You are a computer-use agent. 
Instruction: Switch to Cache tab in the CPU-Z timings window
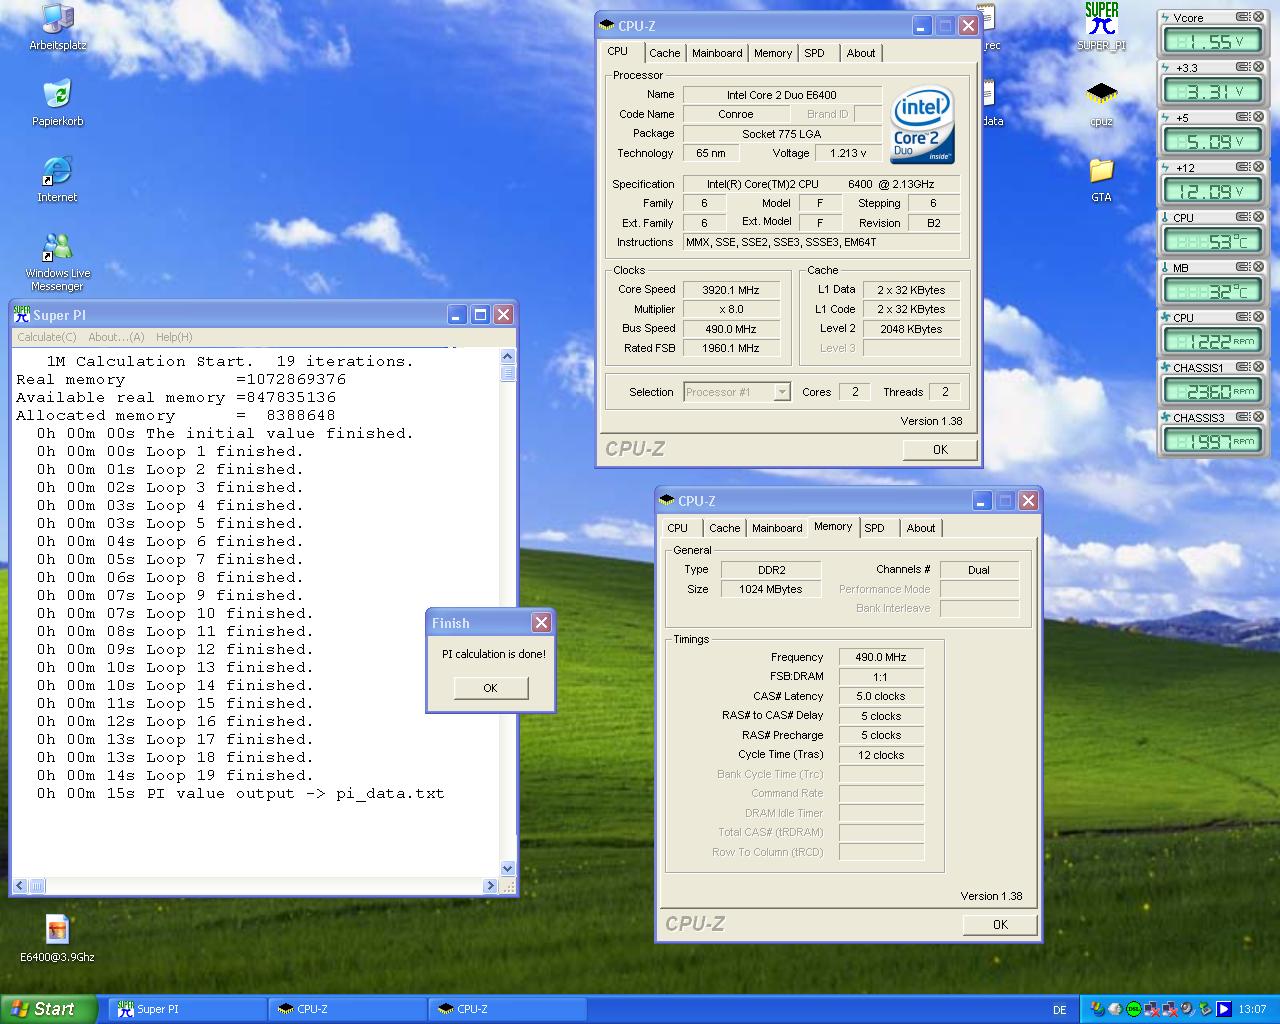click(725, 528)
